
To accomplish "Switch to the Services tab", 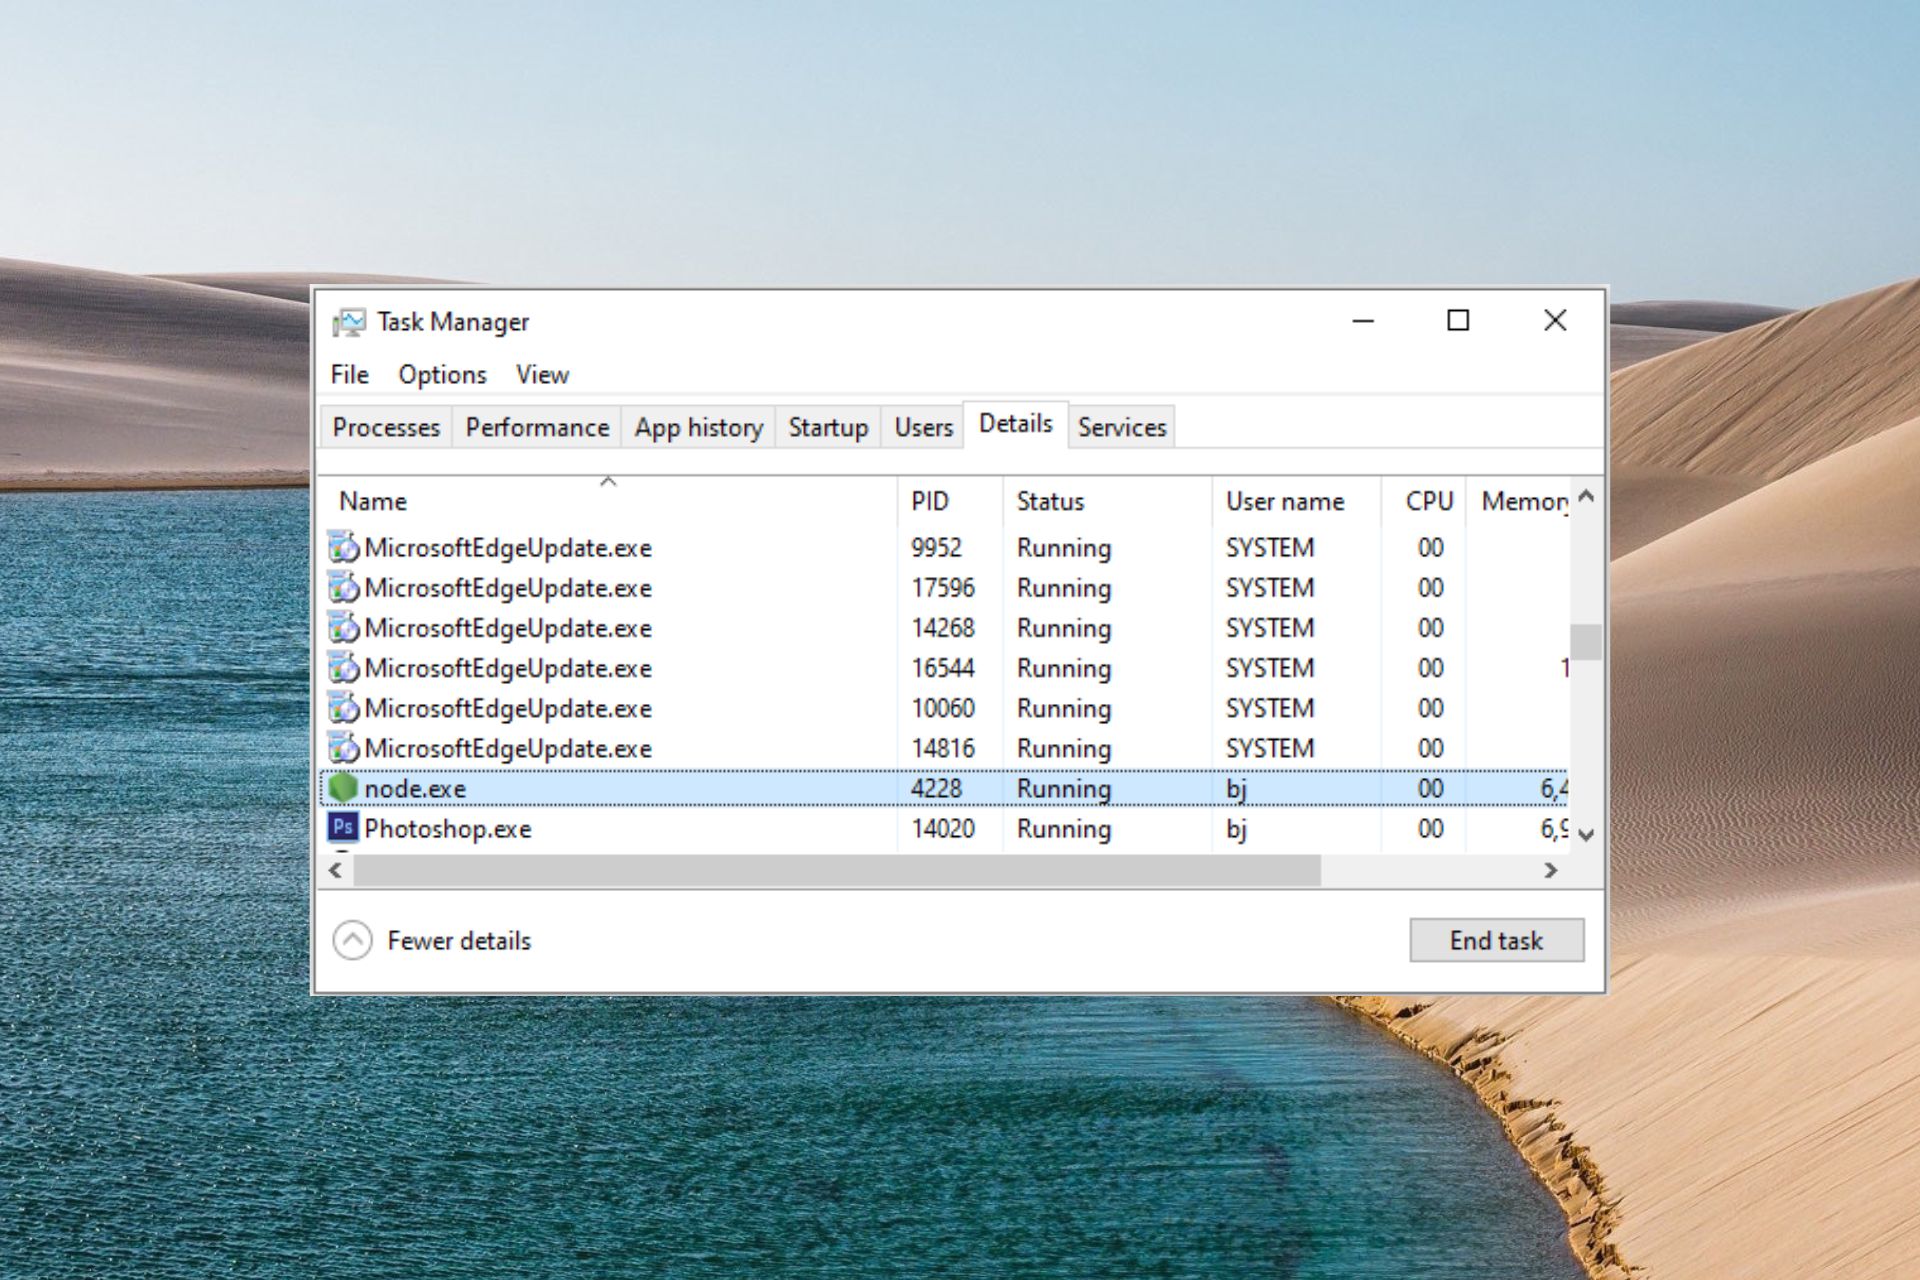I will click(1122, 428).
